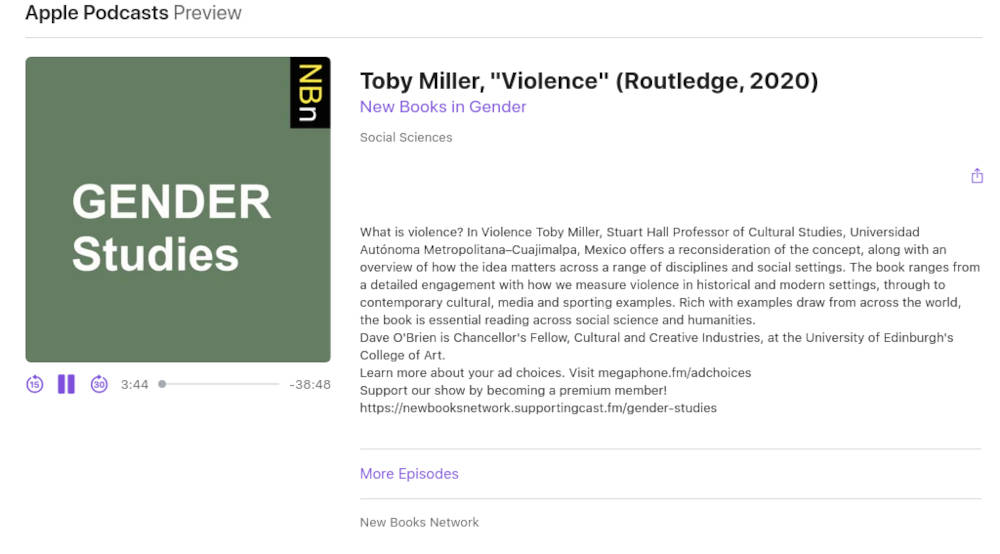Click the New Books Network publisher text
Image resolution: width=1000 pixels, height=554 pixels.
tap(419, 522)
